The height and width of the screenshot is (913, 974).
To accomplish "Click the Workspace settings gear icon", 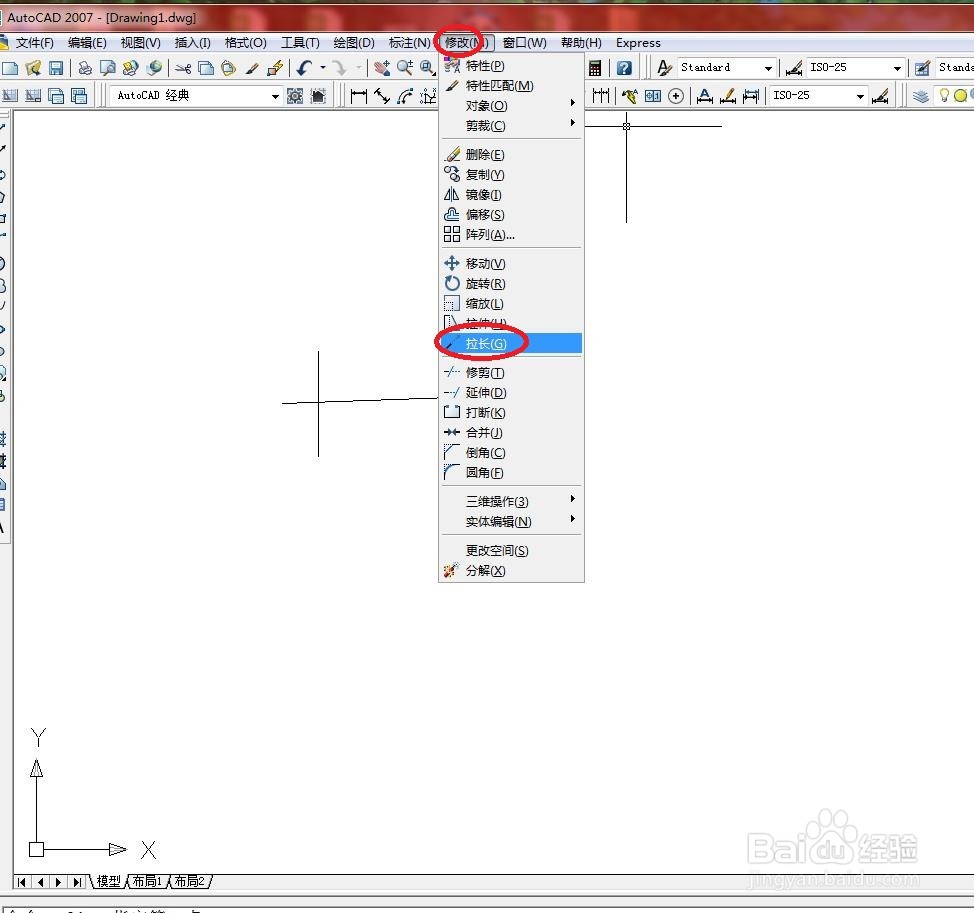I will point(295,96).
